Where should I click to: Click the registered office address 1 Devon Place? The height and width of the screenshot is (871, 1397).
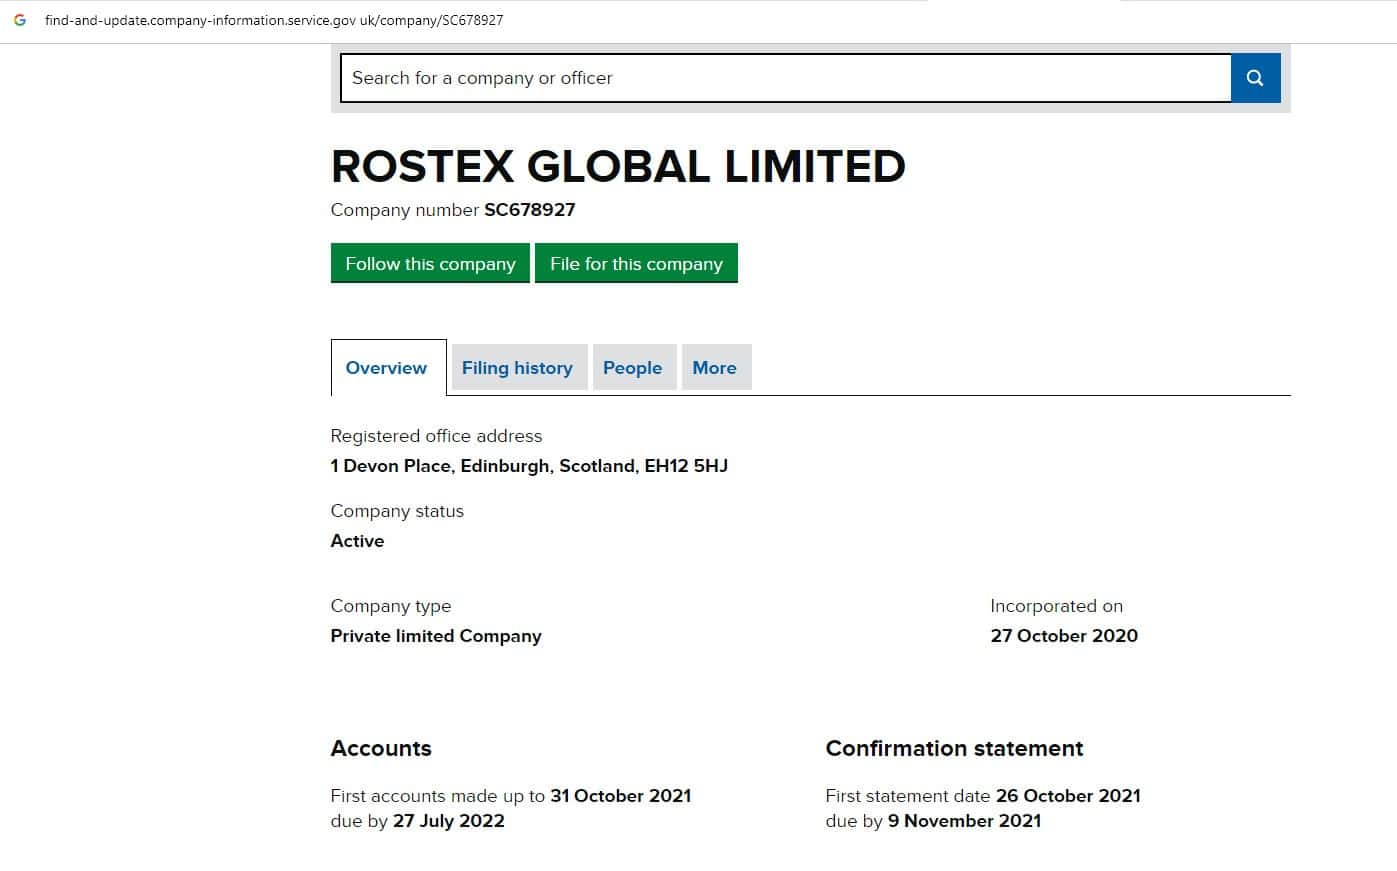529,466
